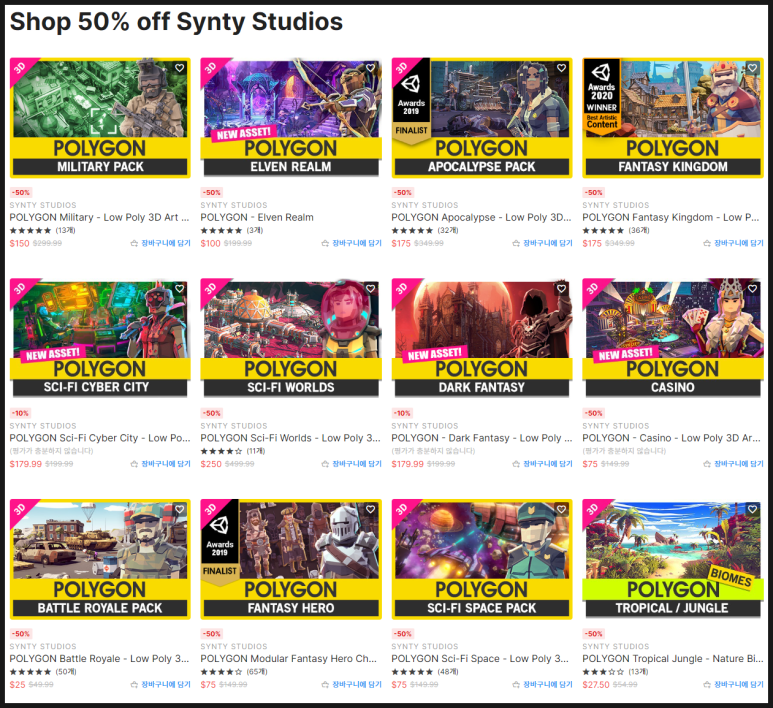This screenshot has width=773, height=708.
Task: Favorite the POLYGON Tropical Jungle heart icon
Action: 752,509
